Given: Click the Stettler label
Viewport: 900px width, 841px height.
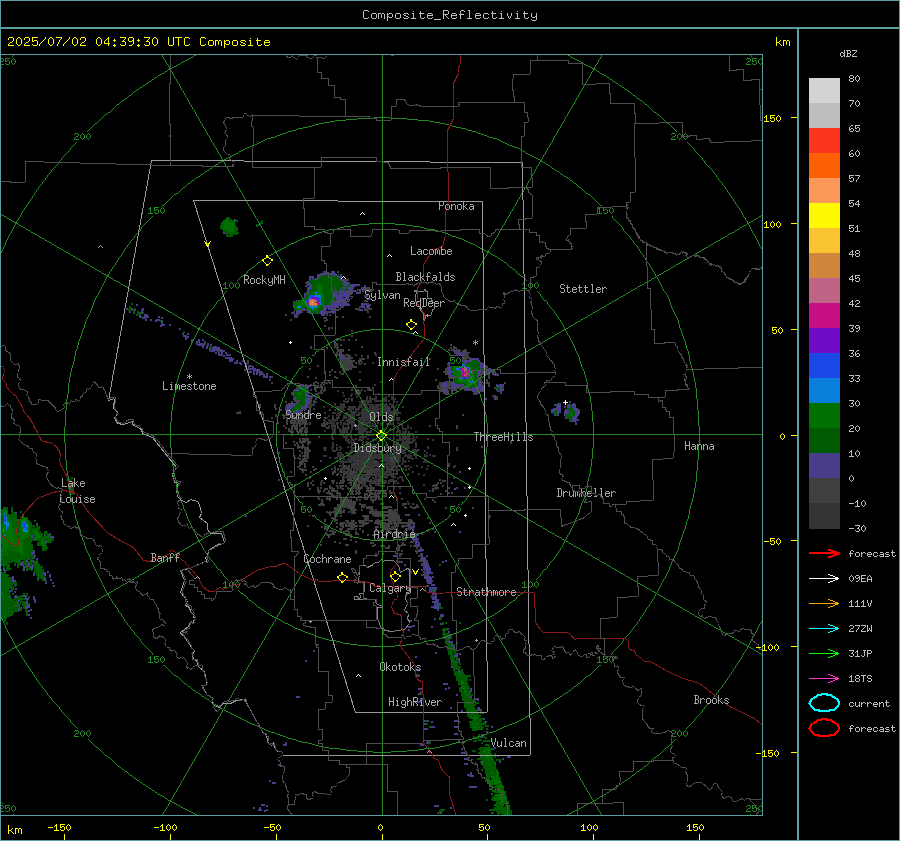Looking at the screenshot, I should coord(583,289).
